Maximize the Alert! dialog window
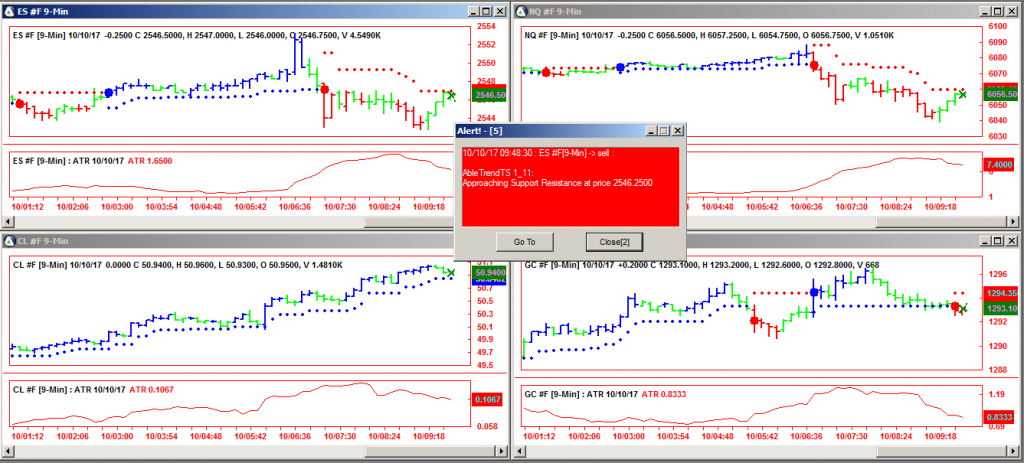Screen dimensions: 1024x463 point(664,131)
